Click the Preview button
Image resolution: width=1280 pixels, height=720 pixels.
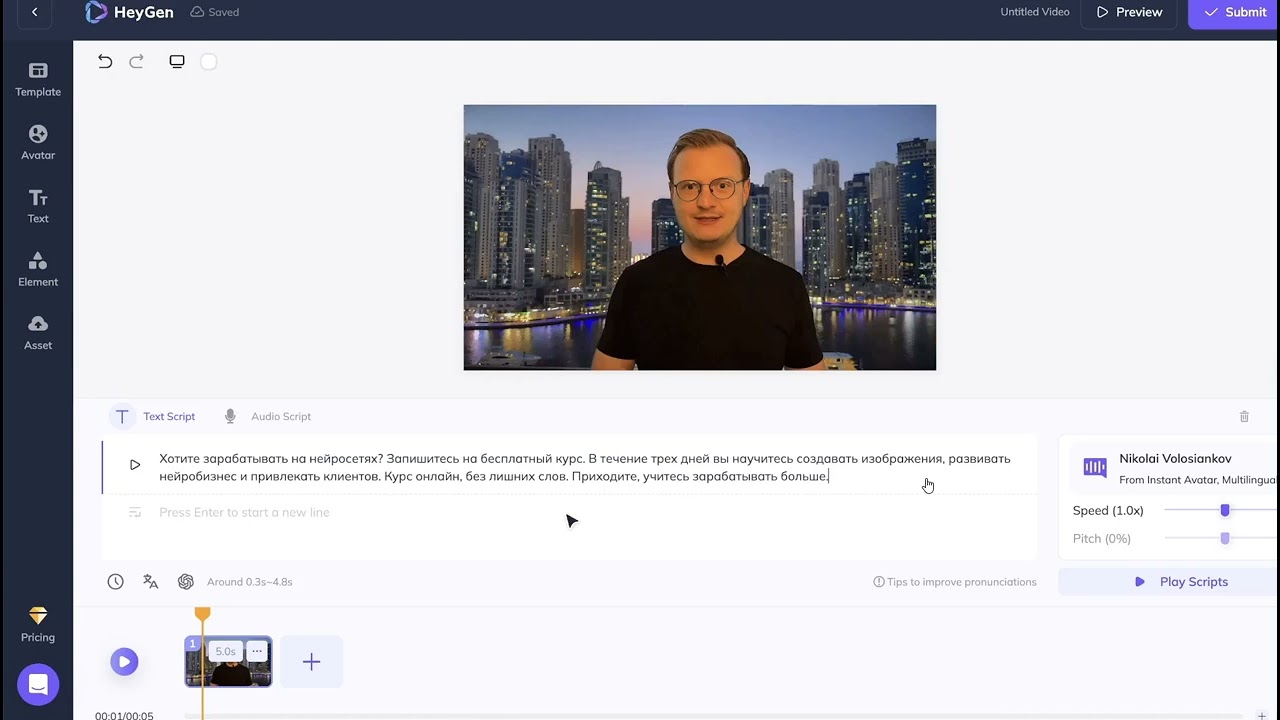(x=1129, y=12)
